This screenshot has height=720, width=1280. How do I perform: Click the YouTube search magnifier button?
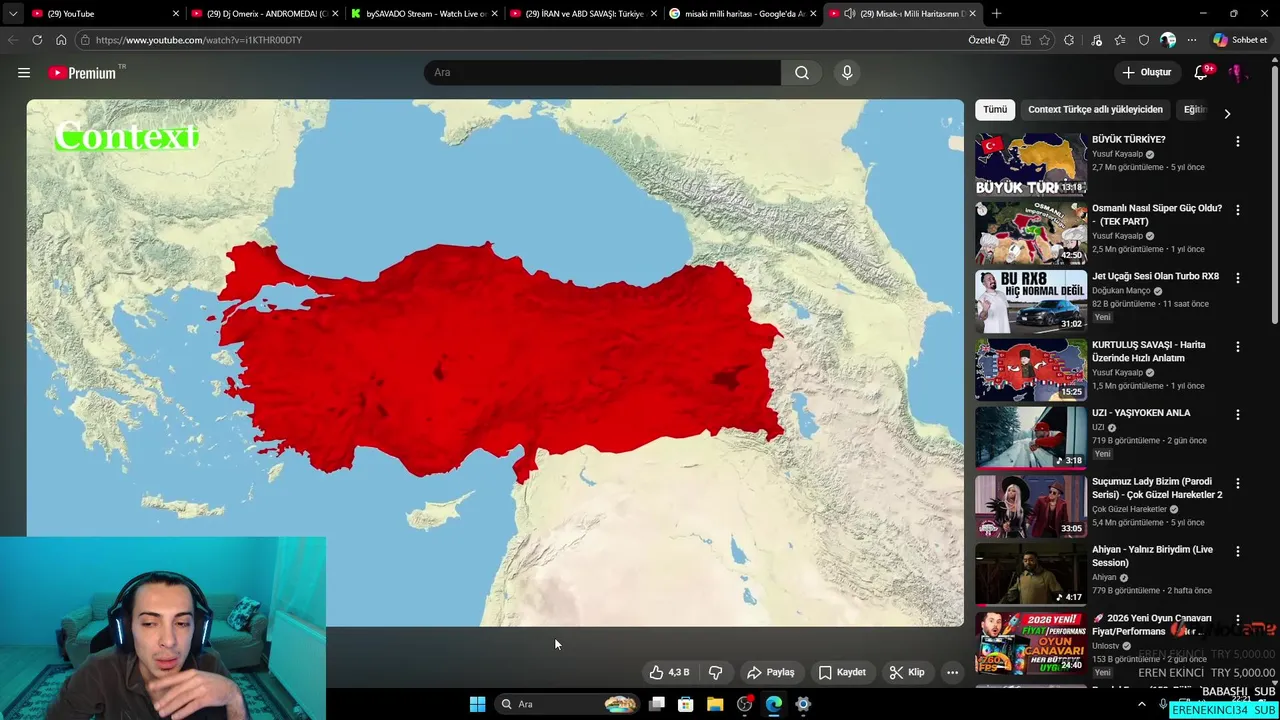point(802,72)
